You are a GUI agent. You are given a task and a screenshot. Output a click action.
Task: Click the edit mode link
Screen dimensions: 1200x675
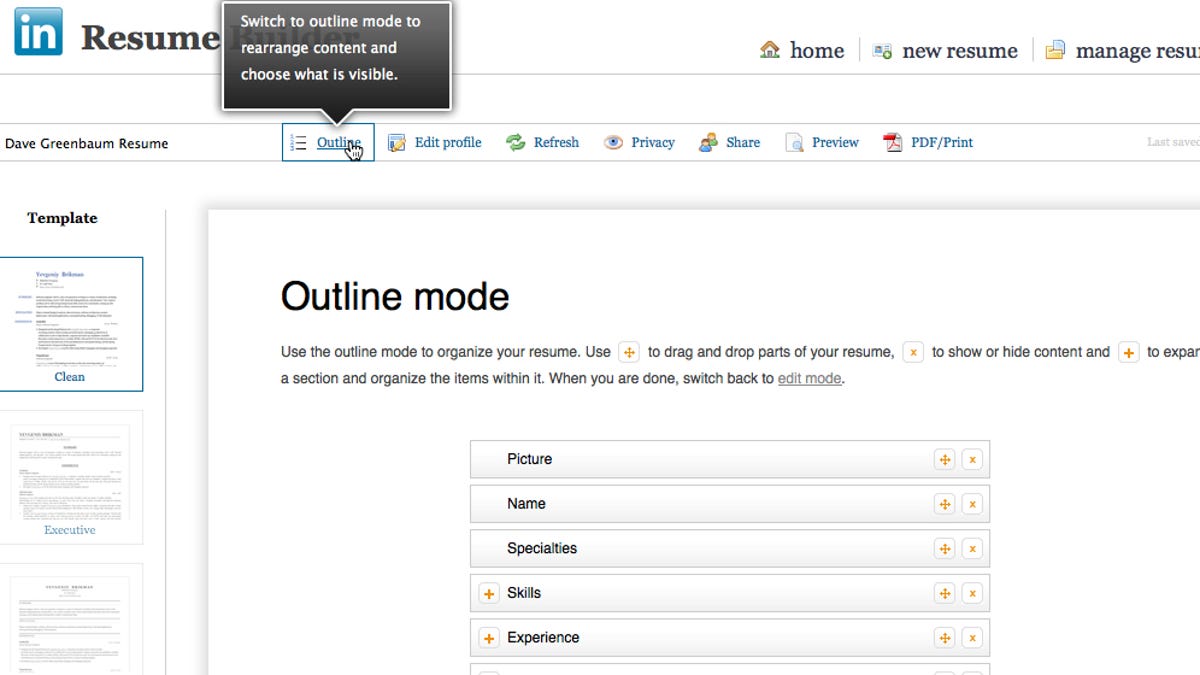[x=809, y=379]
